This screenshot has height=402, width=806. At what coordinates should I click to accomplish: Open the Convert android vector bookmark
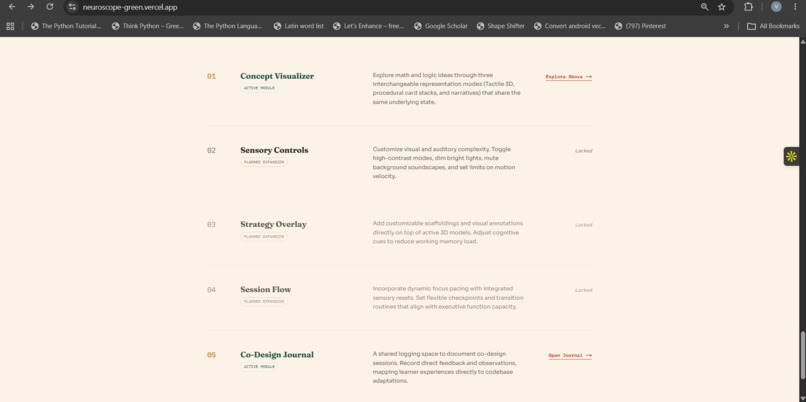pos(570,26)
